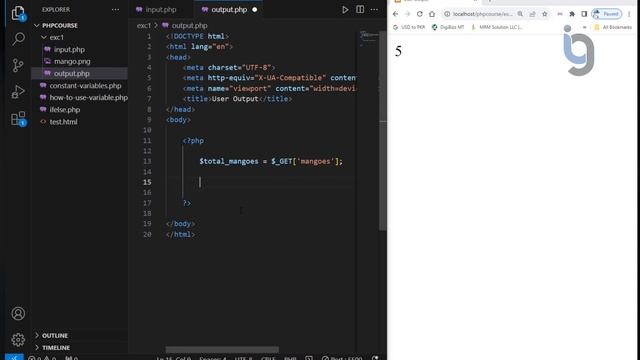The width and height of the screenshot is (640, 360).
Task: Open the Explorer view in activity bar
Action: [18, 13]
